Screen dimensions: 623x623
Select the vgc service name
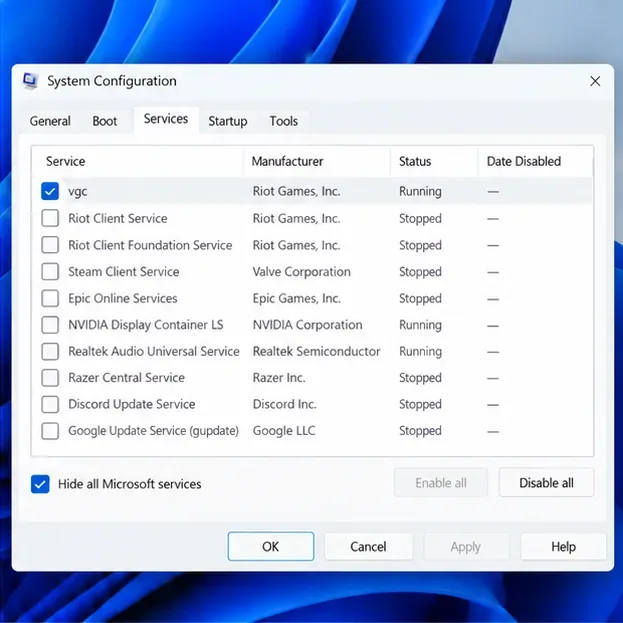click(78, 192)
